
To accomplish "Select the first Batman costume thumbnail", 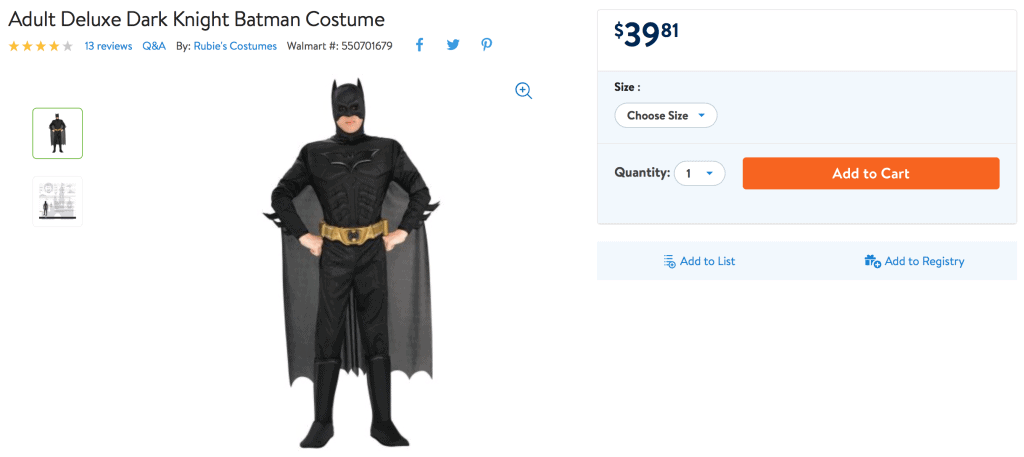I will tap(58, 133).
